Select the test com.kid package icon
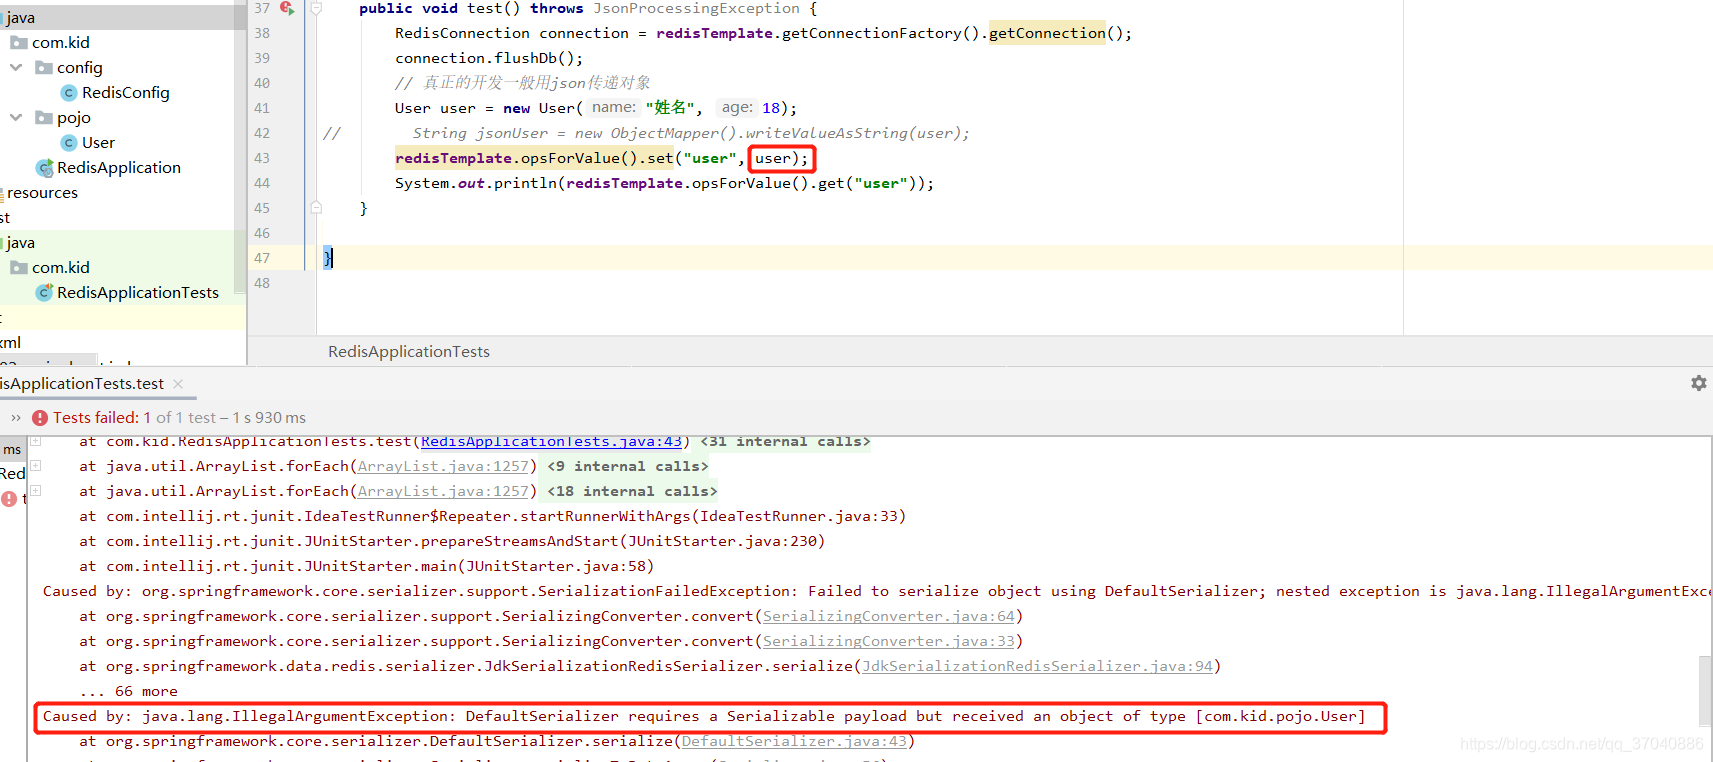Screen dimensions: 1713x762 (x=19, y=268)
